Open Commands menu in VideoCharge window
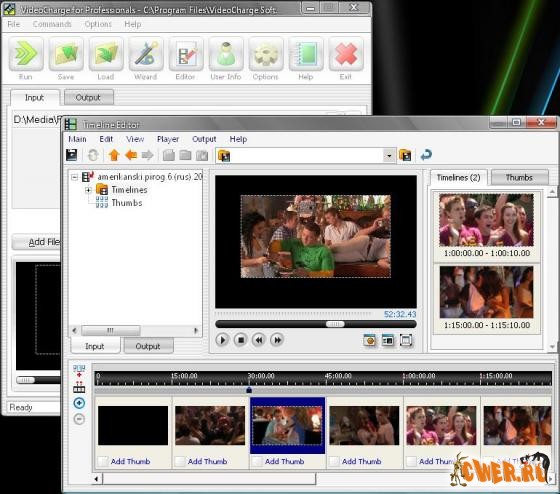Viewport: 560px width, 494px height. [52, 24]
